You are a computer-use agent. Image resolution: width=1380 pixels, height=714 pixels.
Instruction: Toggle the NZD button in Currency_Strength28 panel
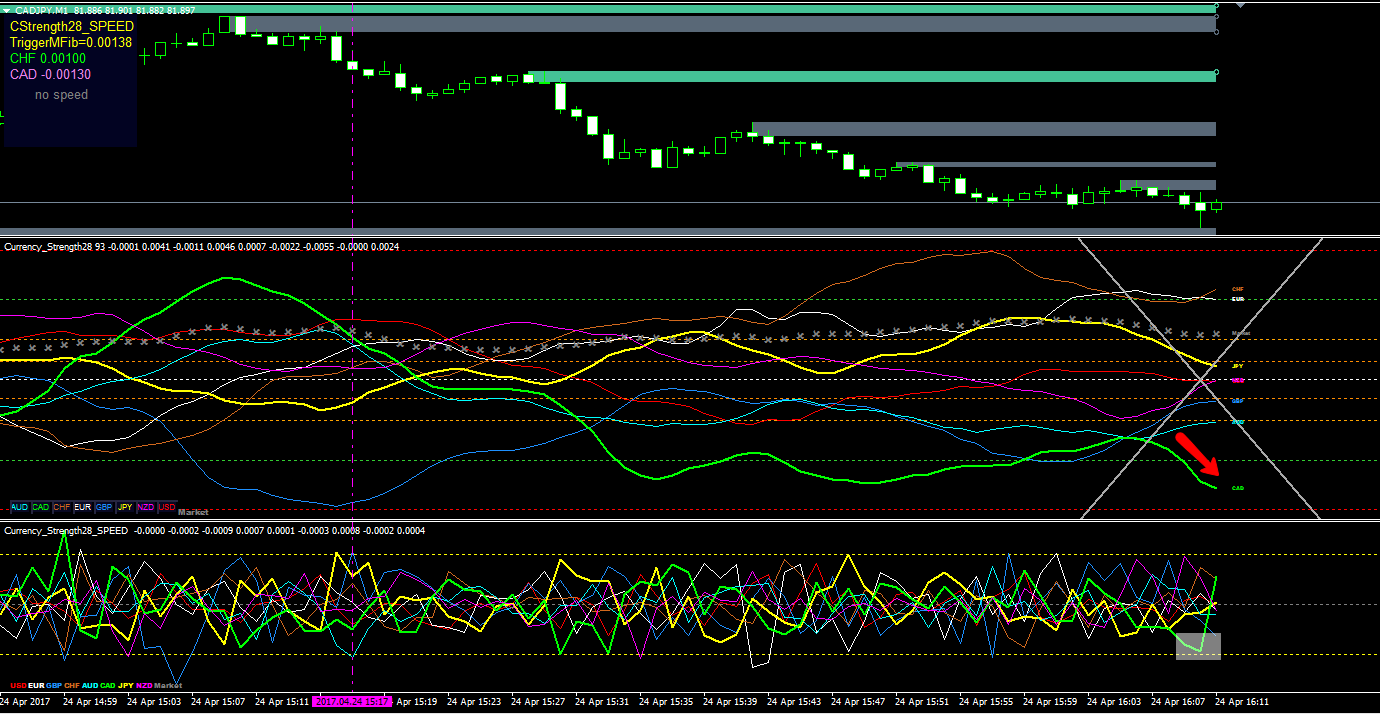[x=146, y=507]
